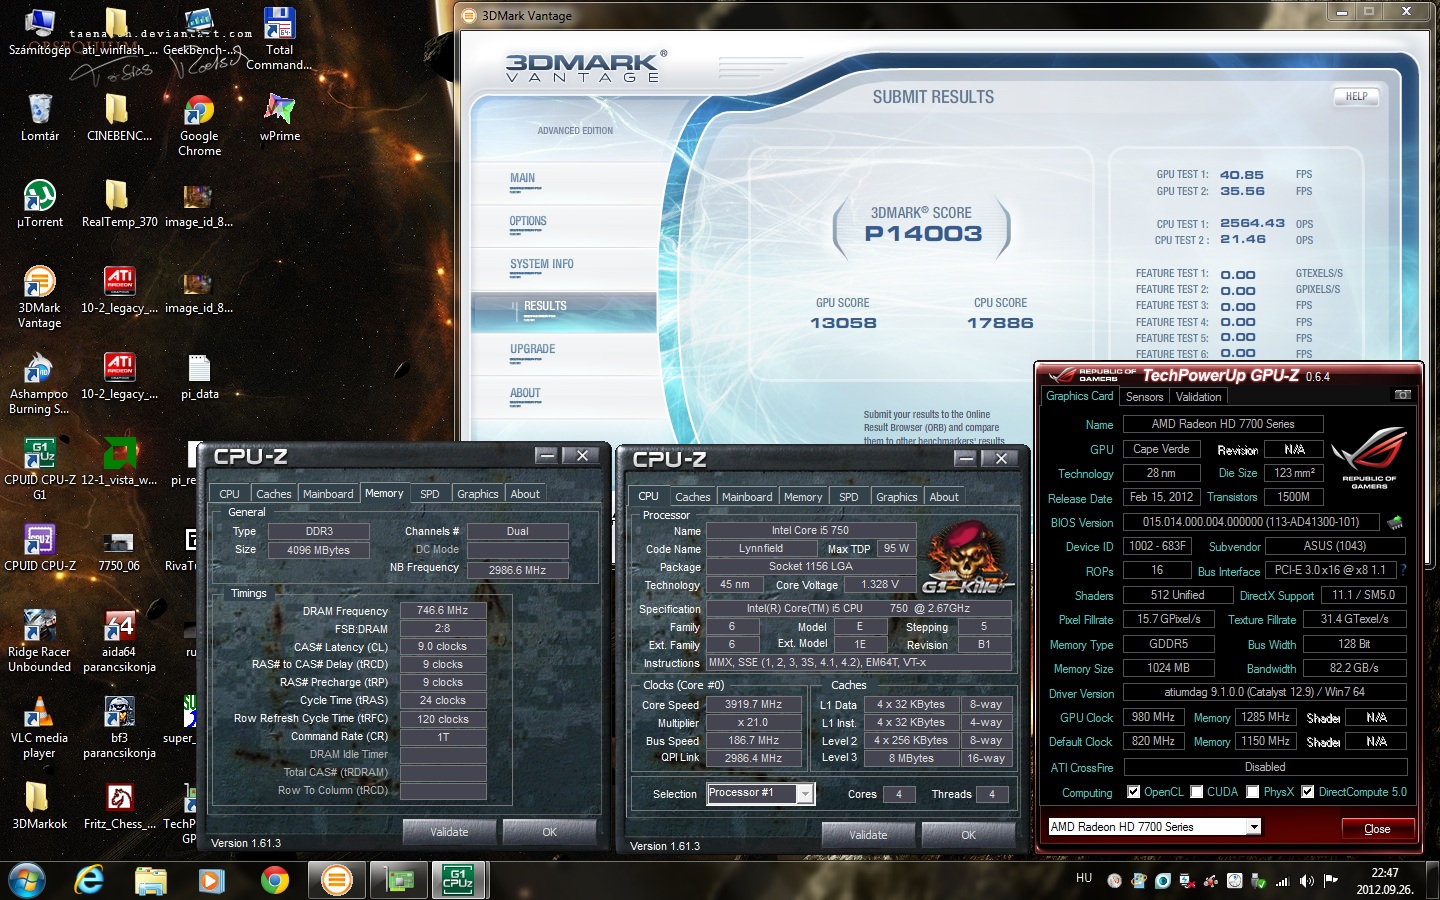
Task: Click the BIOS Version field in GPU-Z
Action: (1251, 522)
